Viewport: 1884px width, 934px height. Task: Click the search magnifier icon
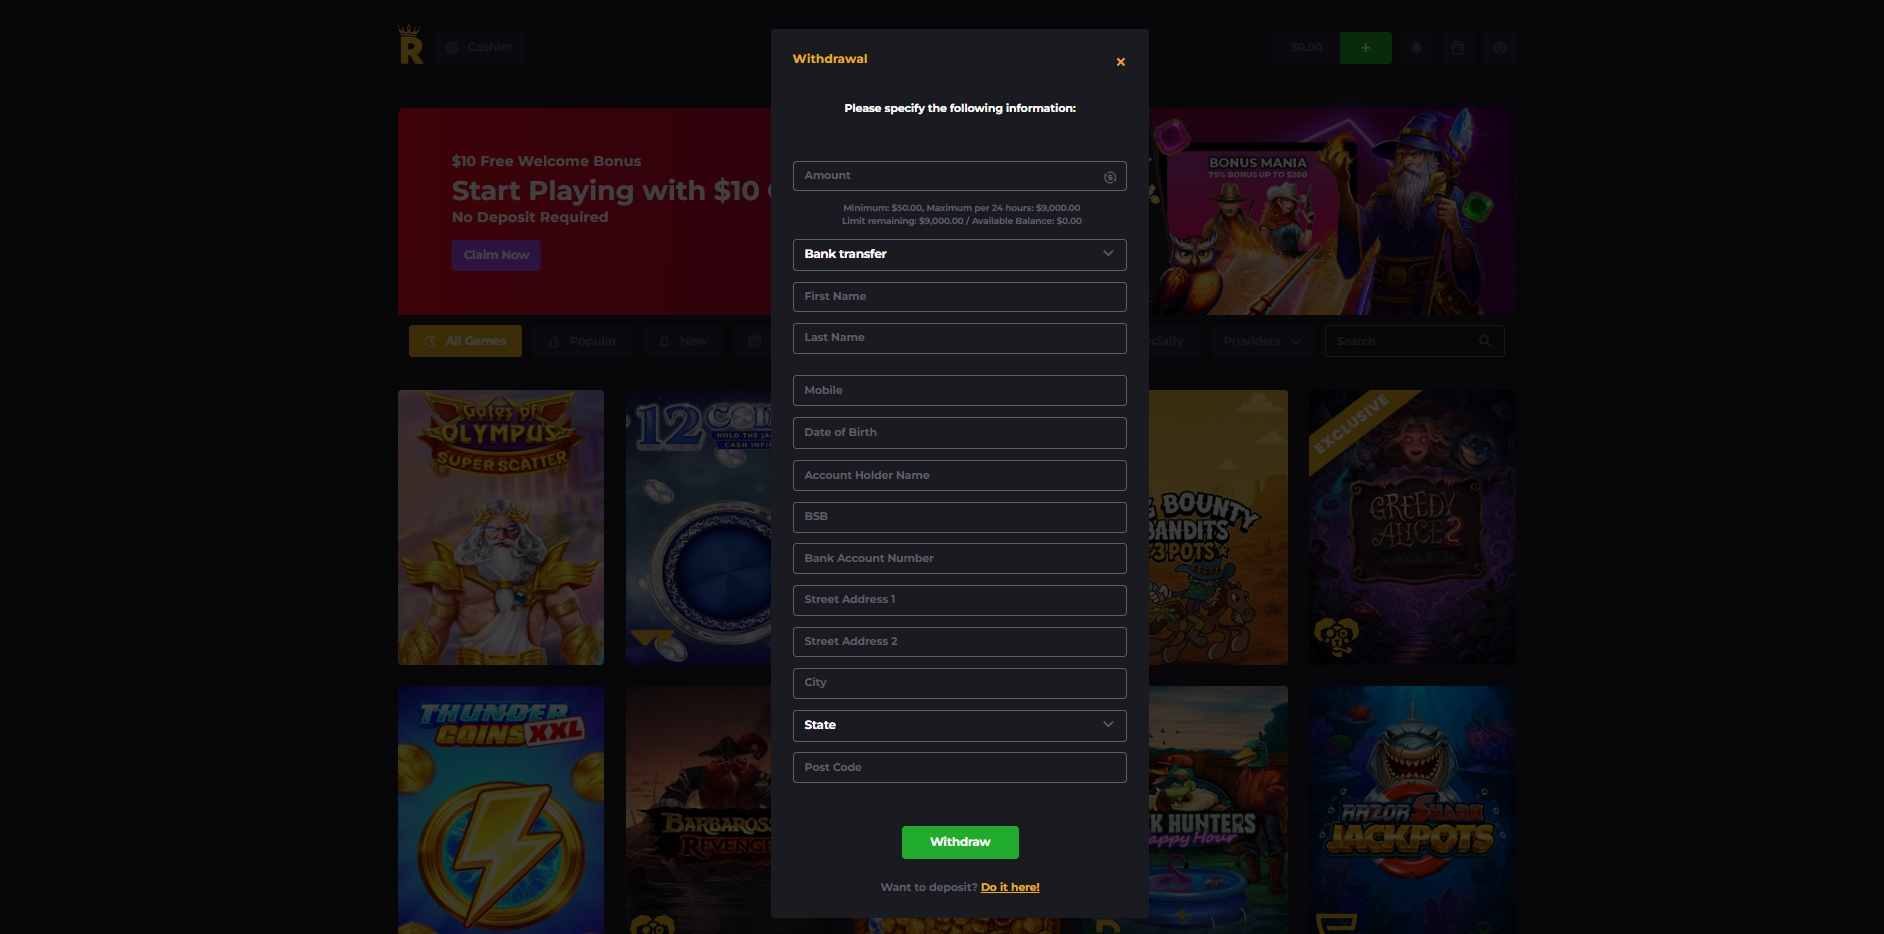coord(1485,341)
